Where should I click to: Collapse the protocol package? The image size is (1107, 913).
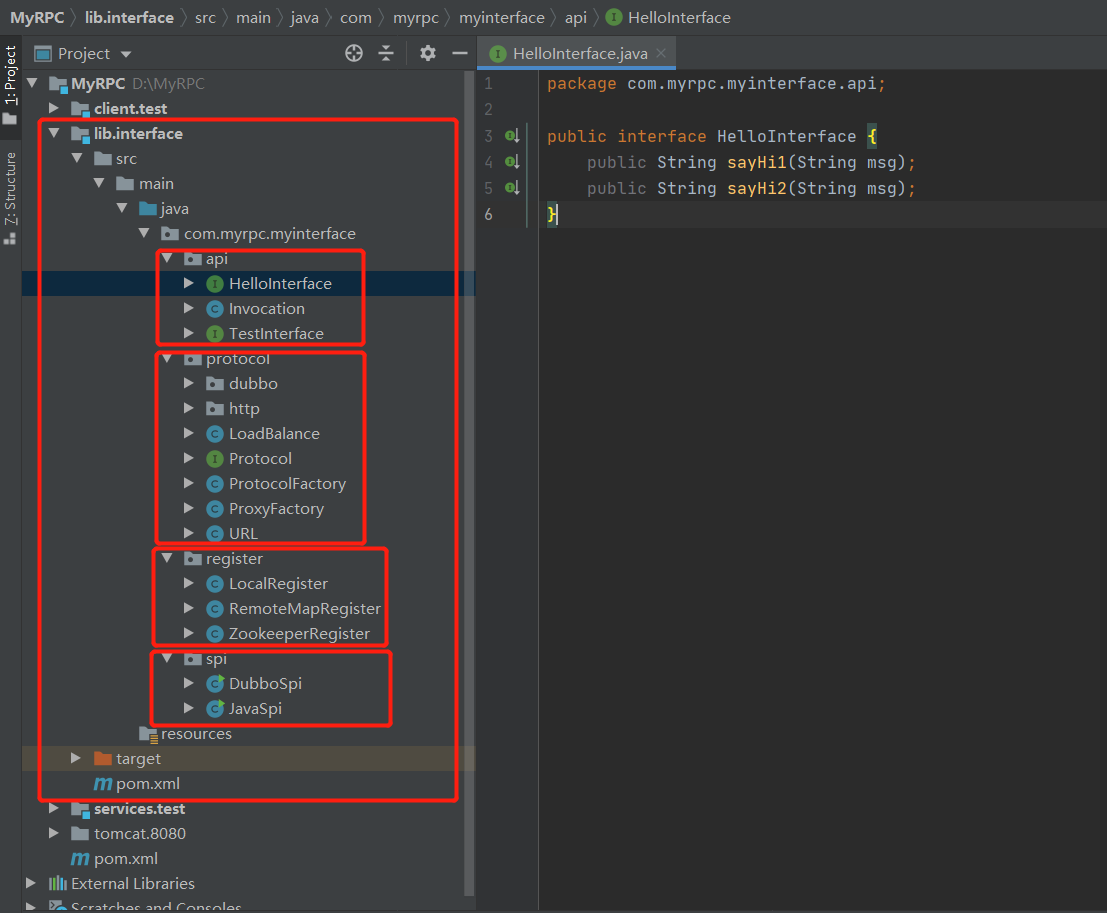click(x=168, y=359)
